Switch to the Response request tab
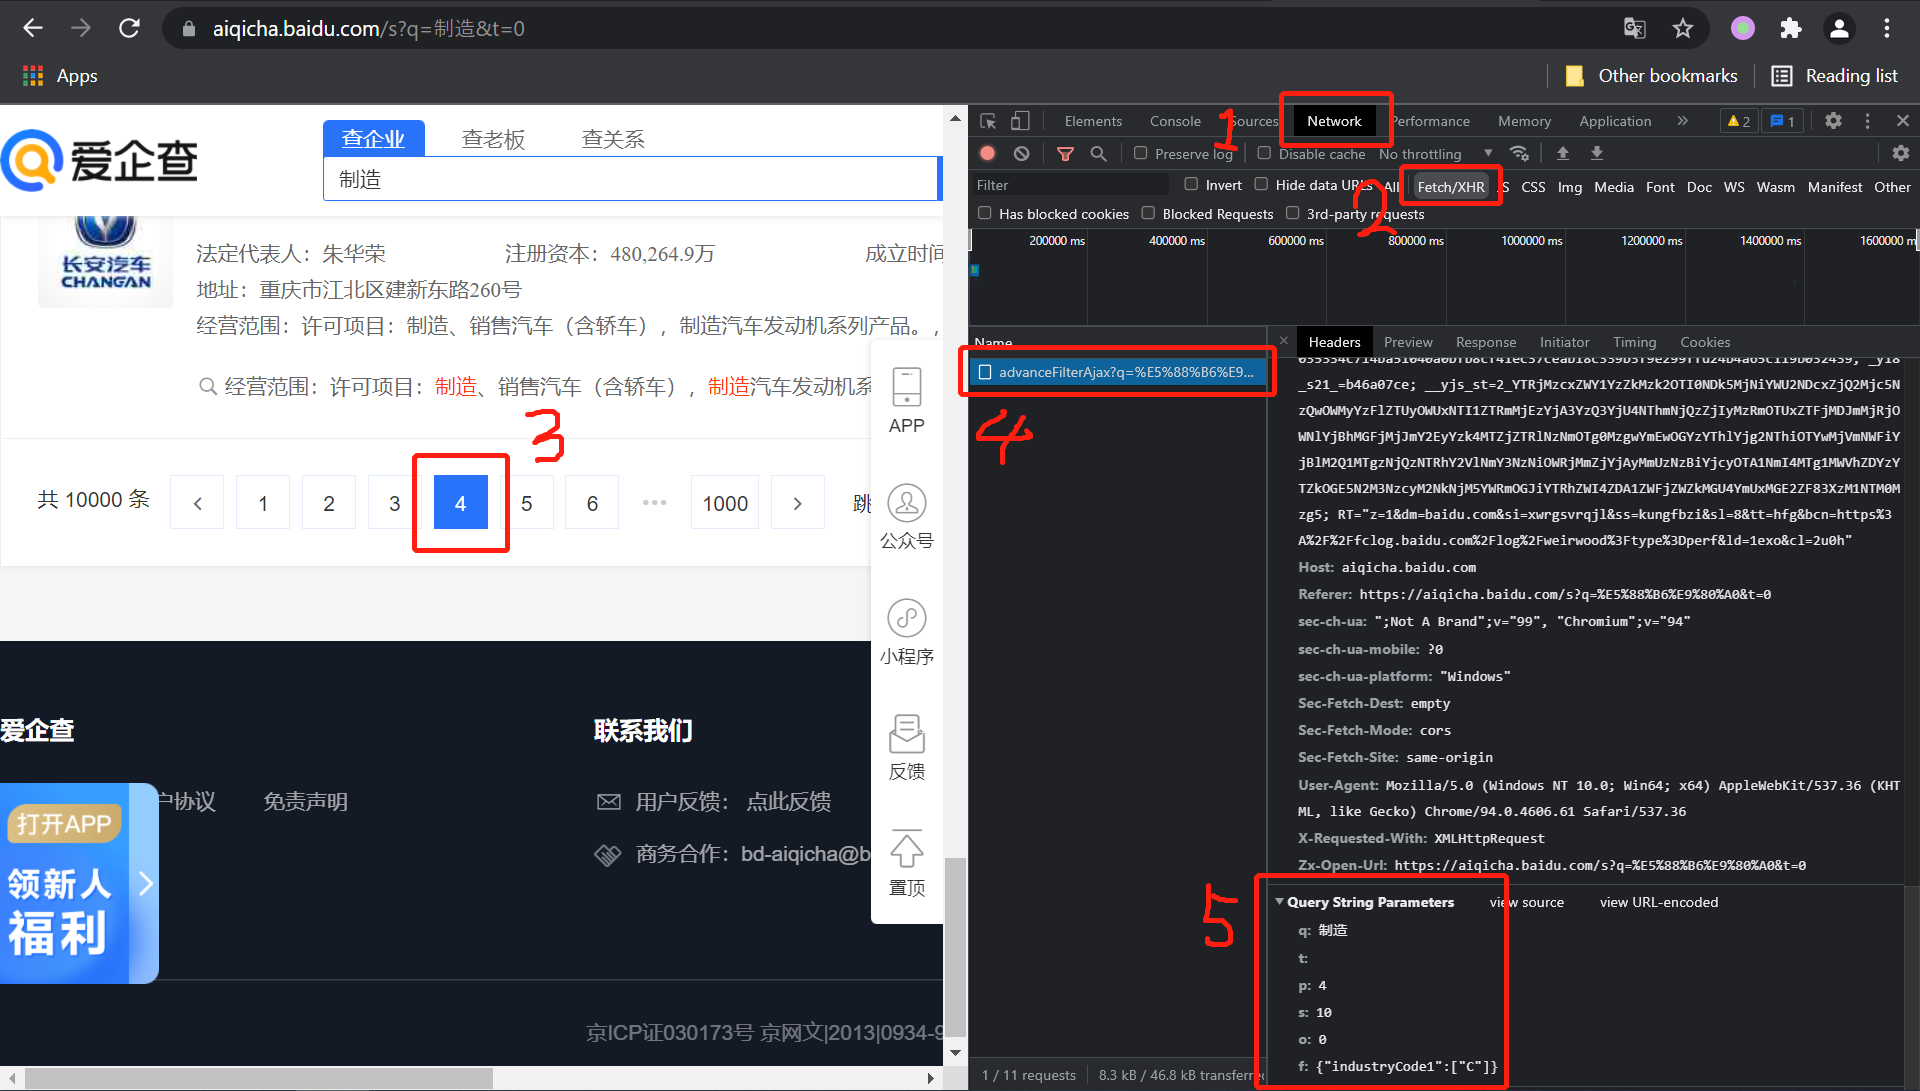This screenshot has width=1920, height=1091. pos(1486,342)
